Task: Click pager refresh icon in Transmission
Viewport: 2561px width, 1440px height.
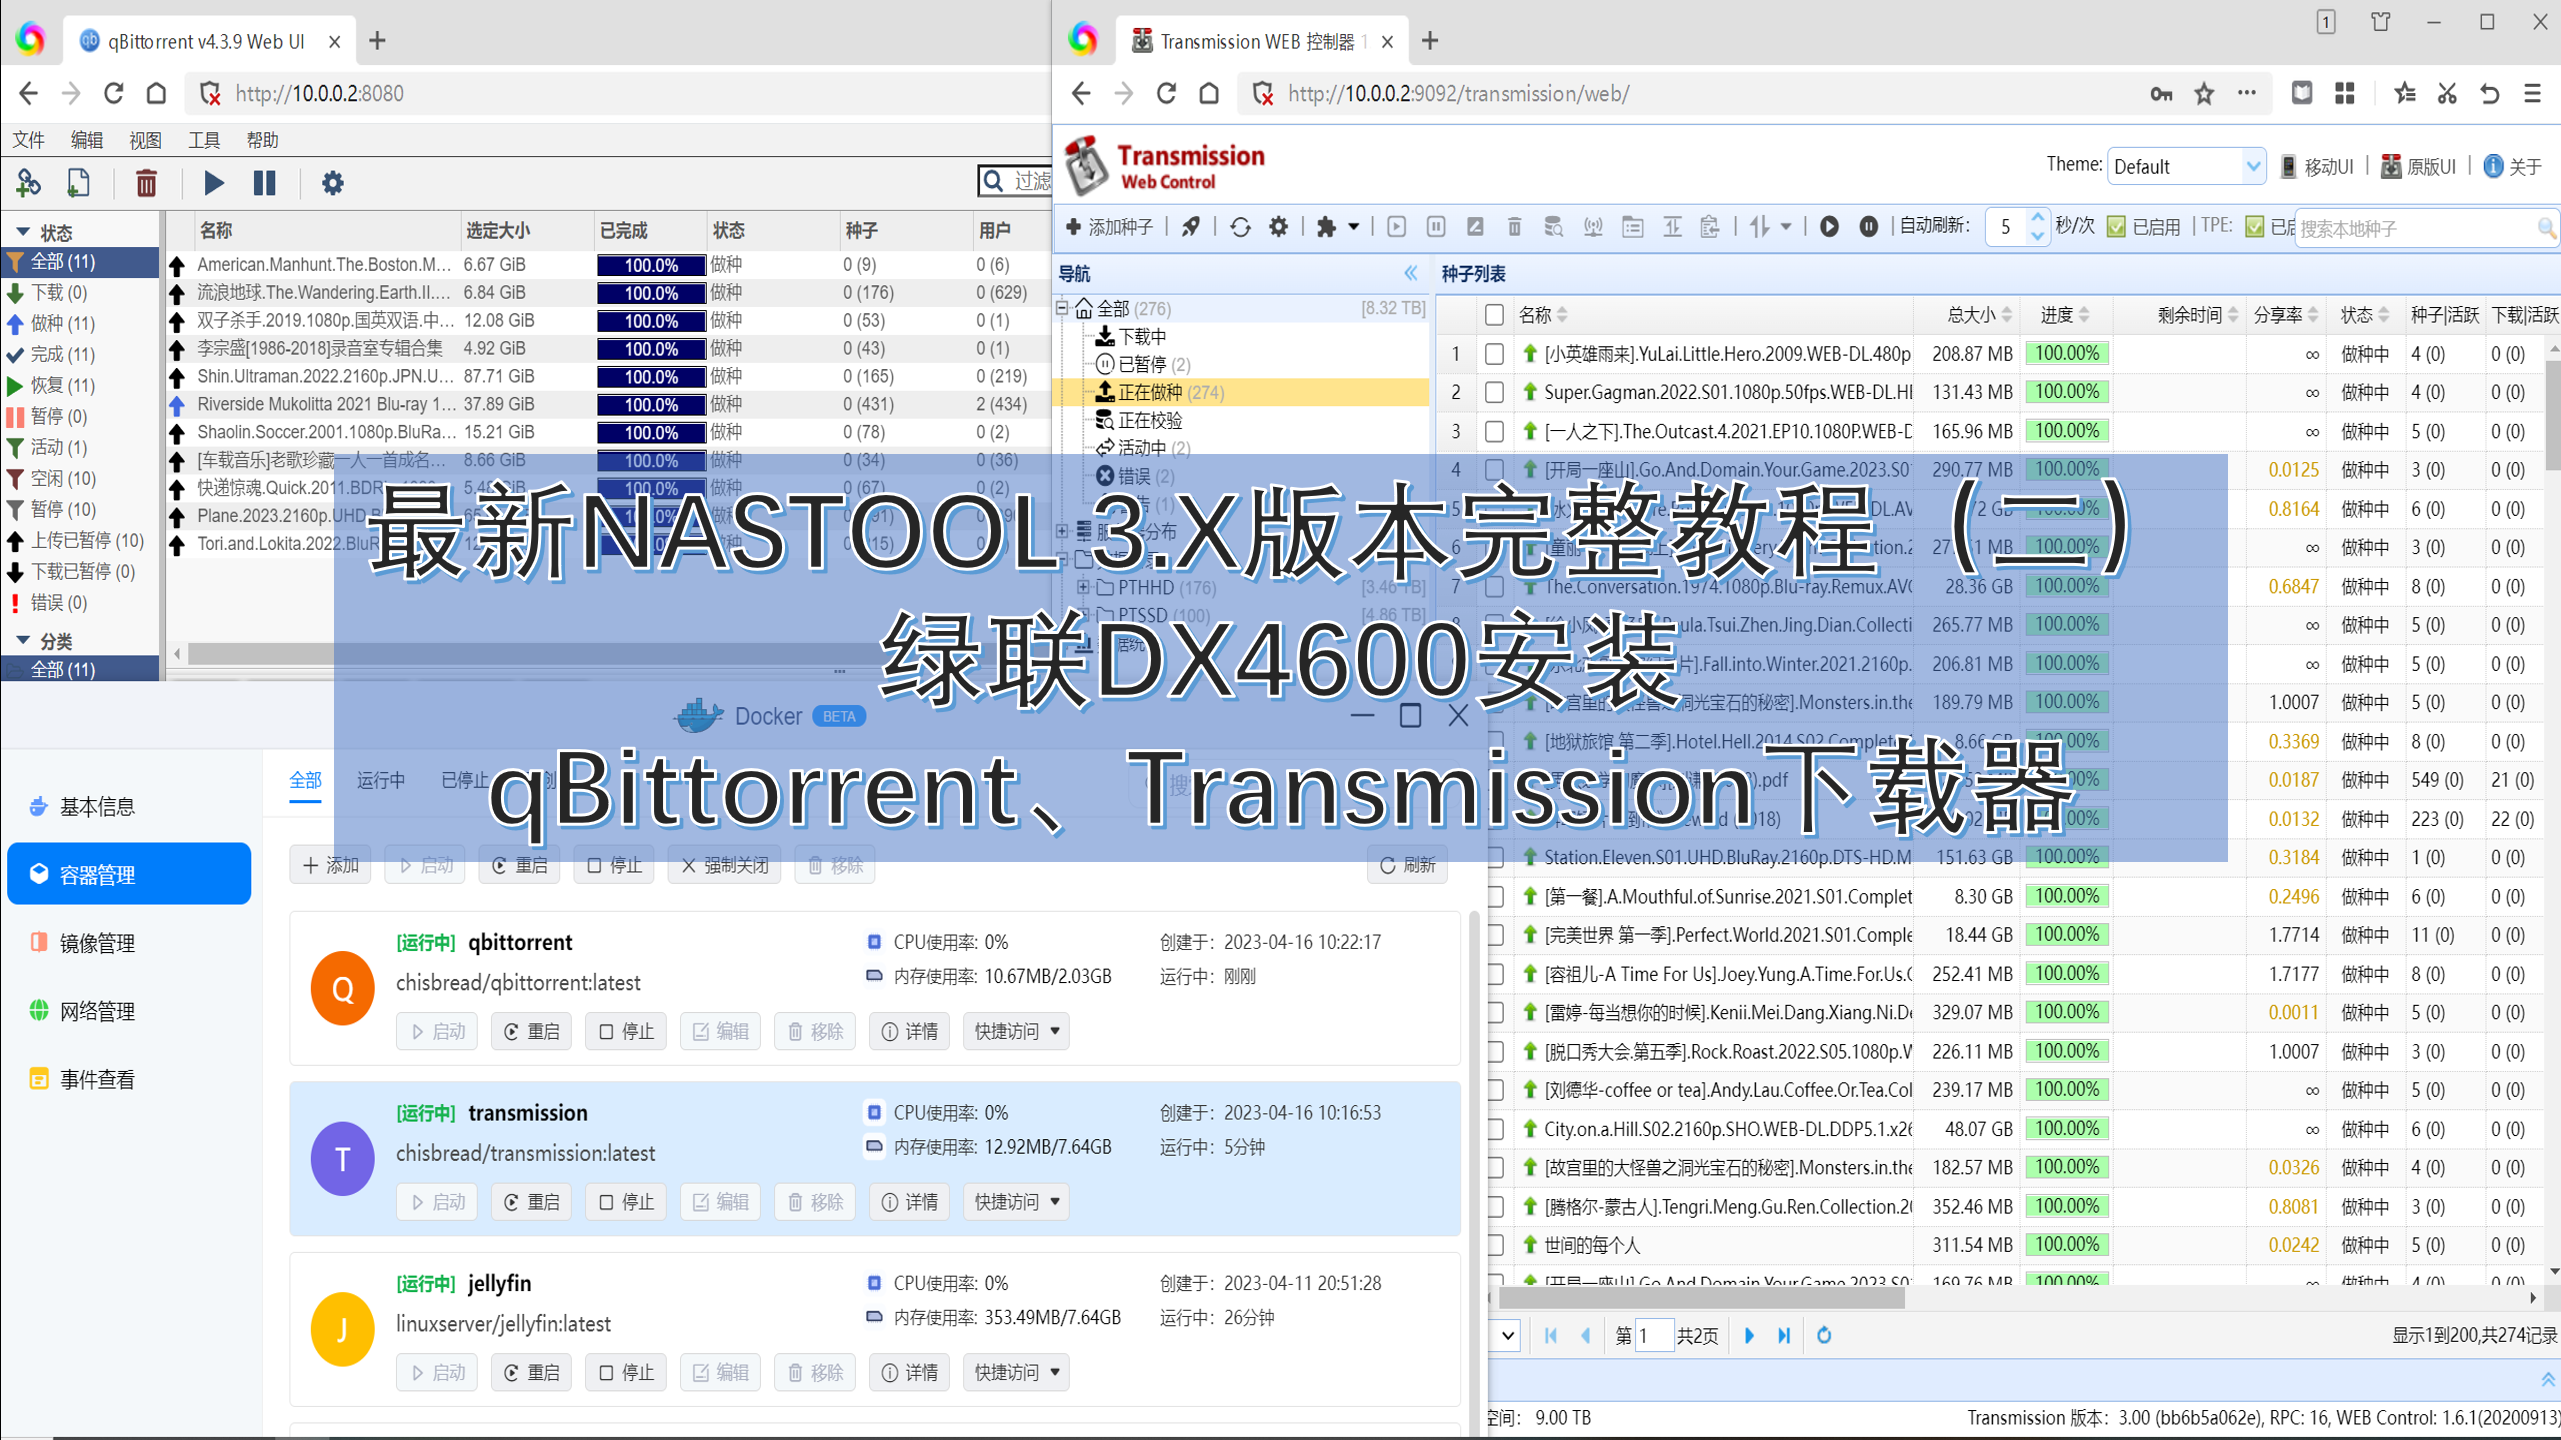Action: tap(1824, 1335)
